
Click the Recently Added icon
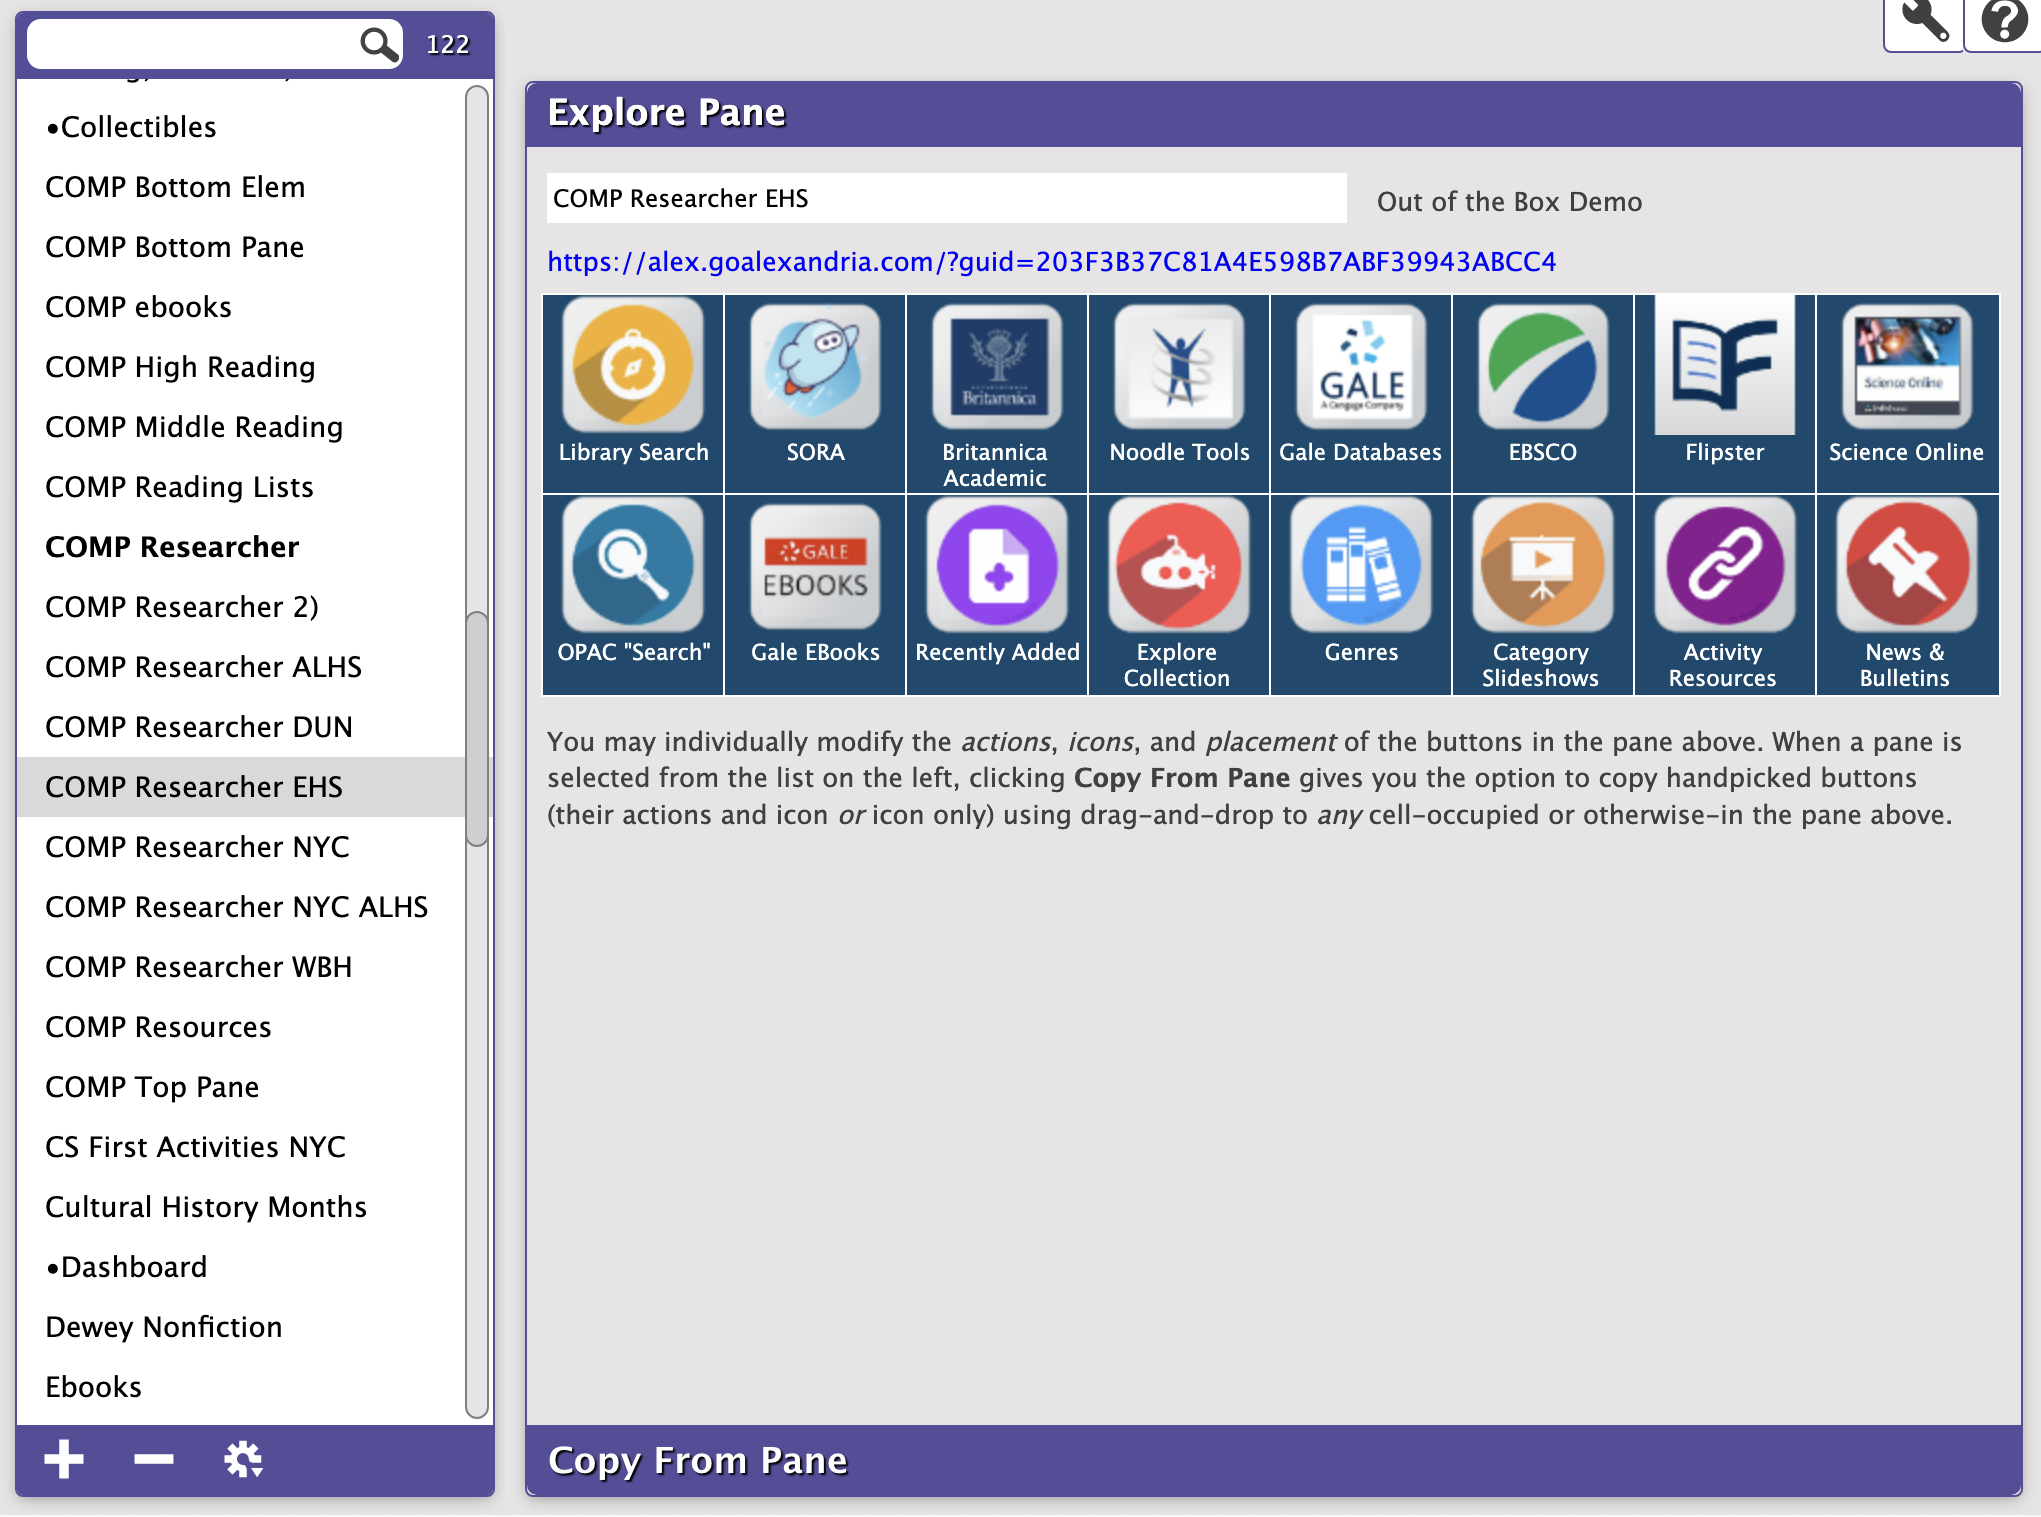tap(997, 566)
